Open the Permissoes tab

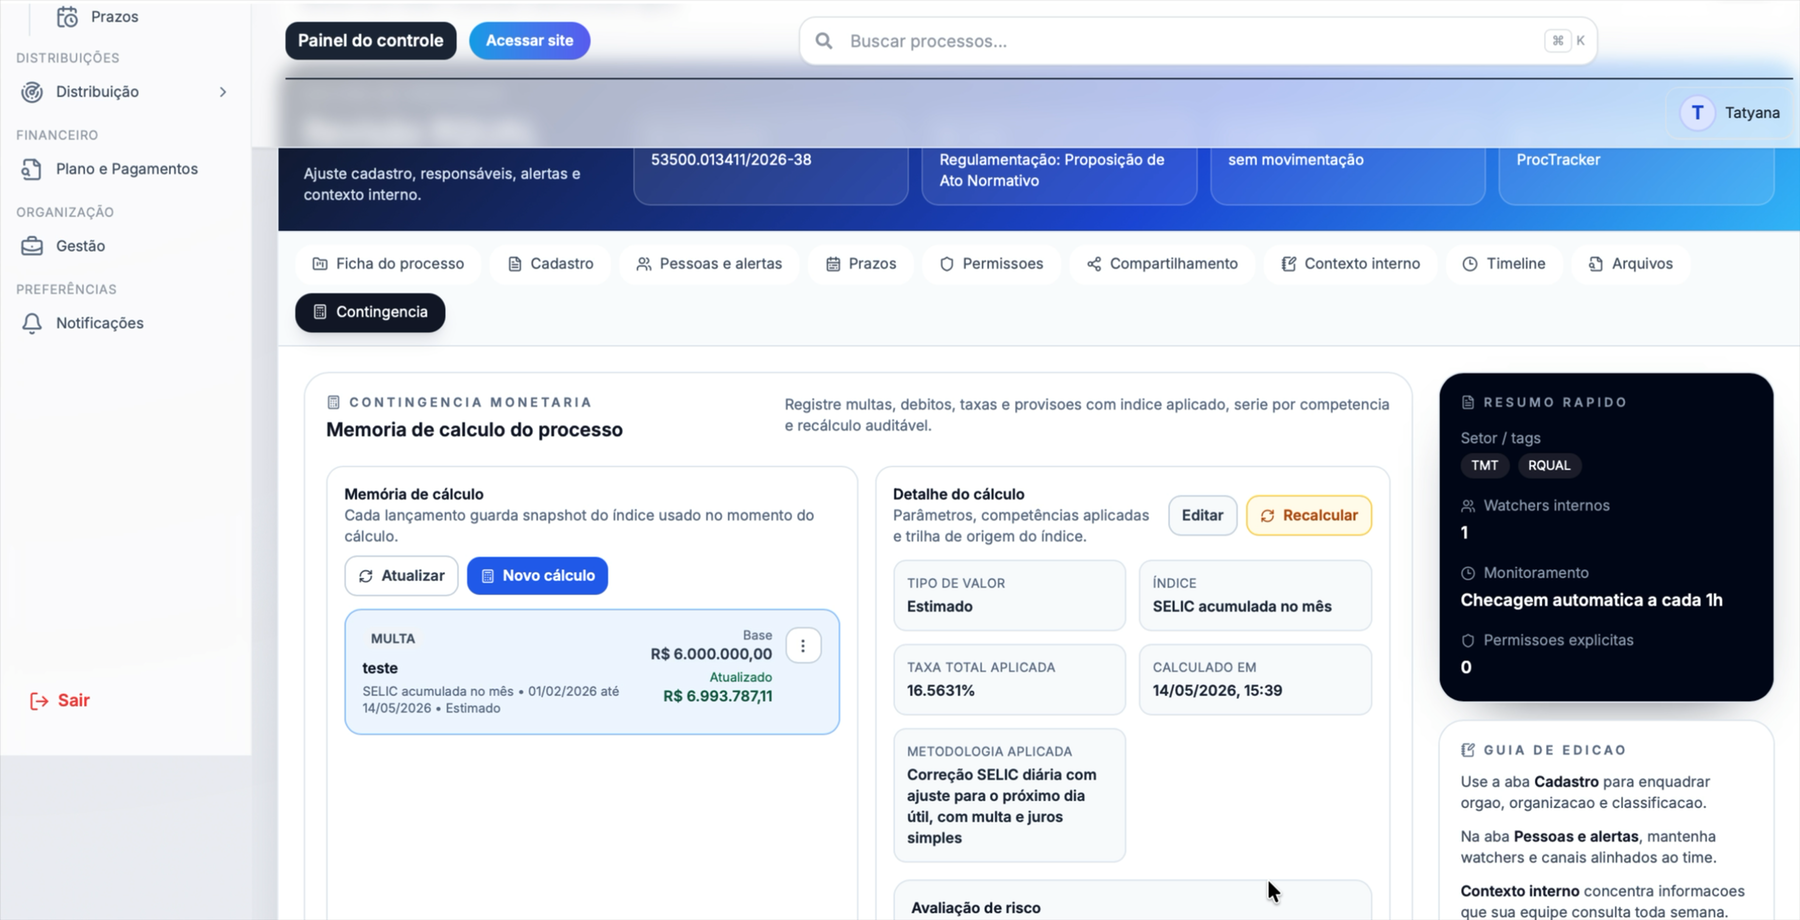pos(991,264)
